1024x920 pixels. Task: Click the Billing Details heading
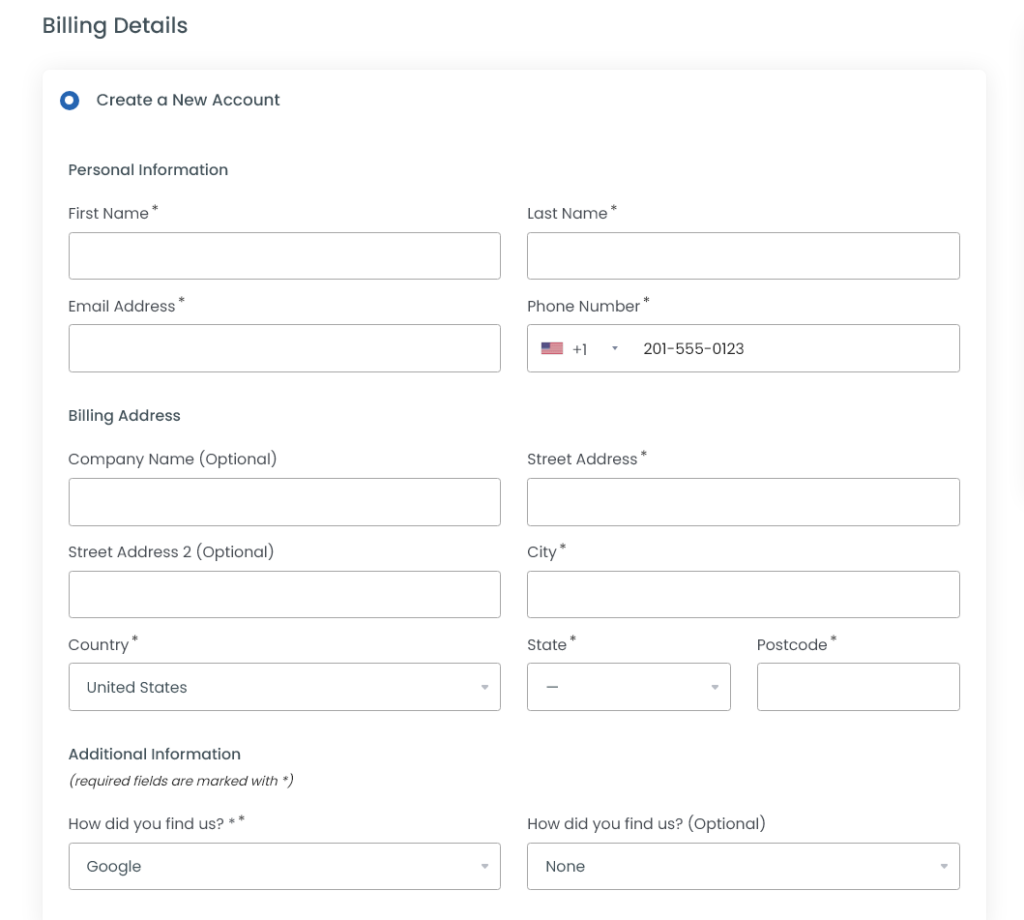(x=115, y=25)
